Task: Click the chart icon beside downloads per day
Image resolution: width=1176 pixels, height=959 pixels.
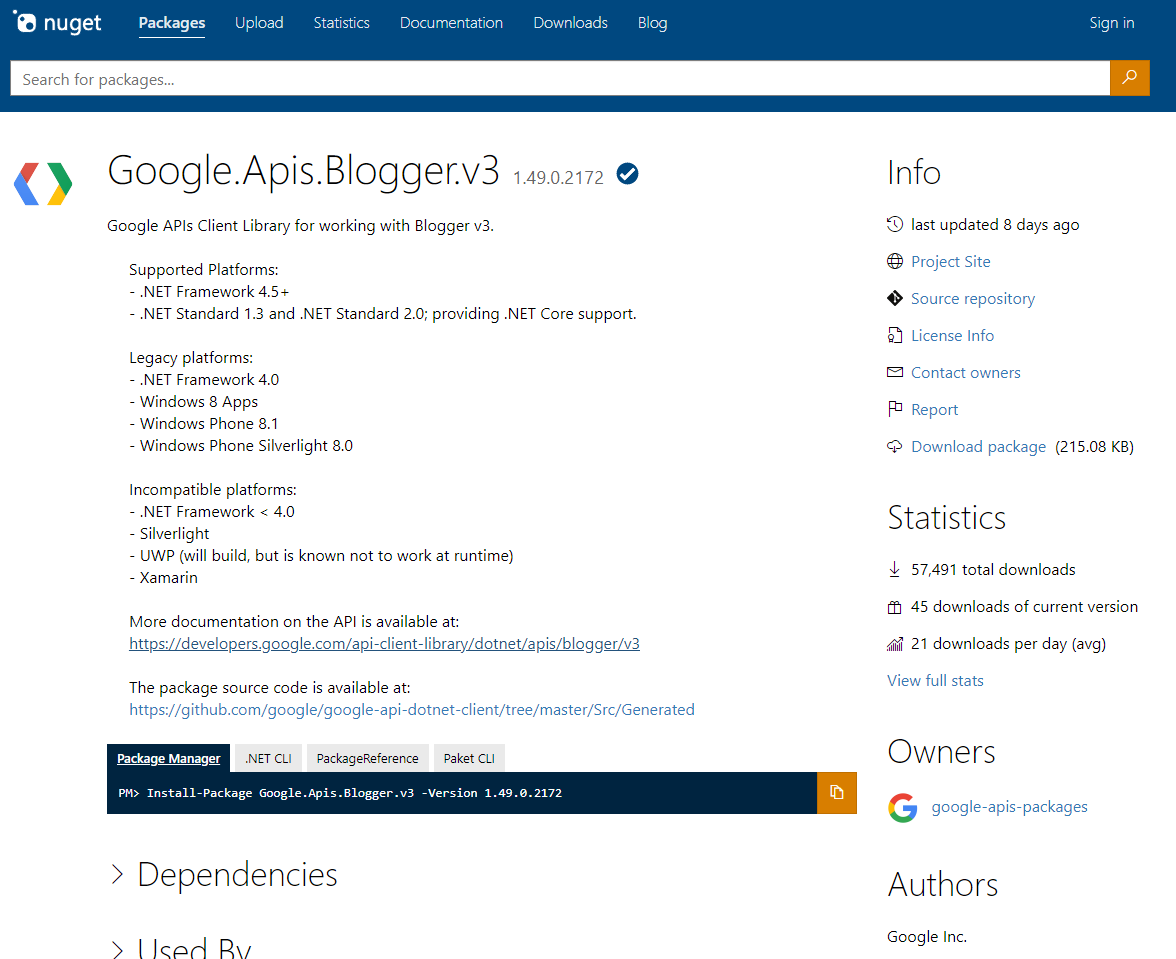Action: [x=895, y=643]
